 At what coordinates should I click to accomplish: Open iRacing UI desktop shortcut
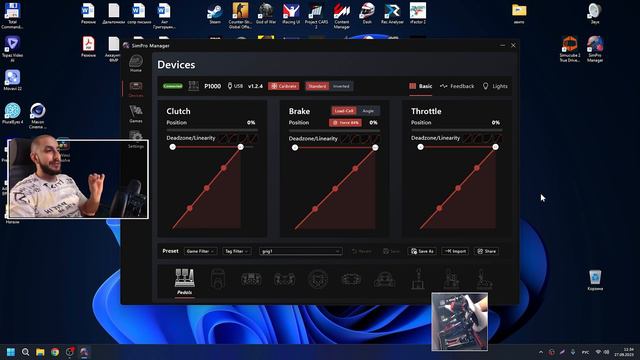pos(291,13)
